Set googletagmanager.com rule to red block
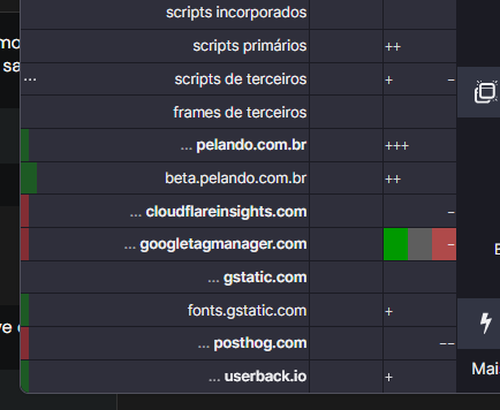This screenshot has height=410, width=500. tap(444, 244)
